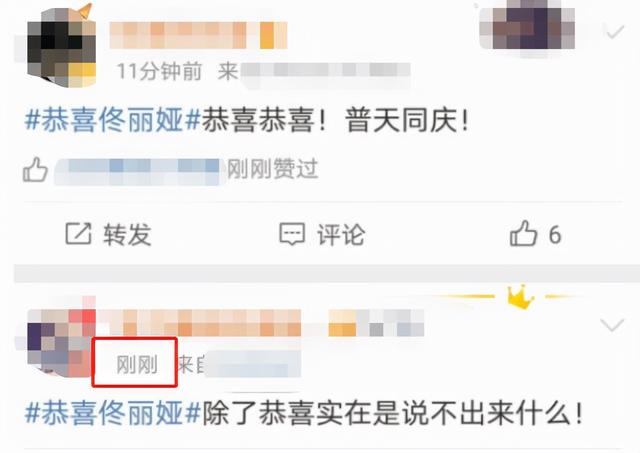This screenshot has width=640, height=453.
Task: Open the blurred thumbnail at top right
Action: click(x=527, y=24)
